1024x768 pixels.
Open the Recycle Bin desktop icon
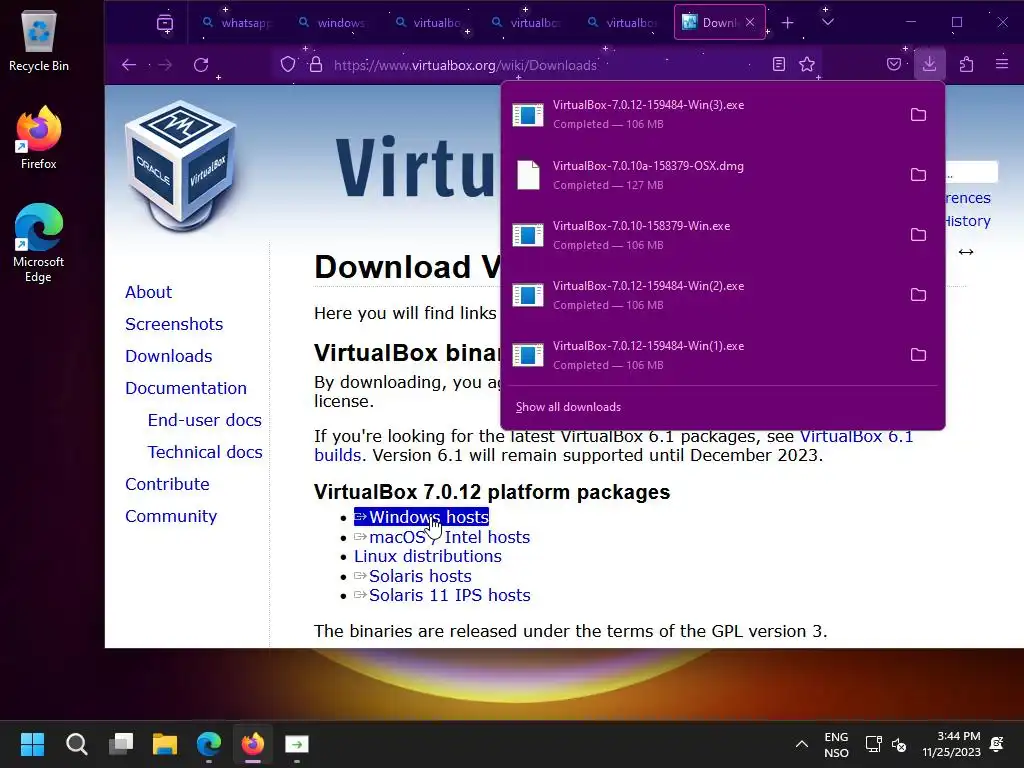tap(39, 40)
